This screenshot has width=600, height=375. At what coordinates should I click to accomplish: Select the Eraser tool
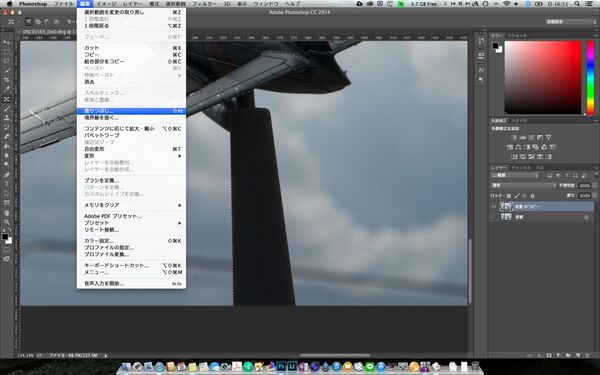7,137
